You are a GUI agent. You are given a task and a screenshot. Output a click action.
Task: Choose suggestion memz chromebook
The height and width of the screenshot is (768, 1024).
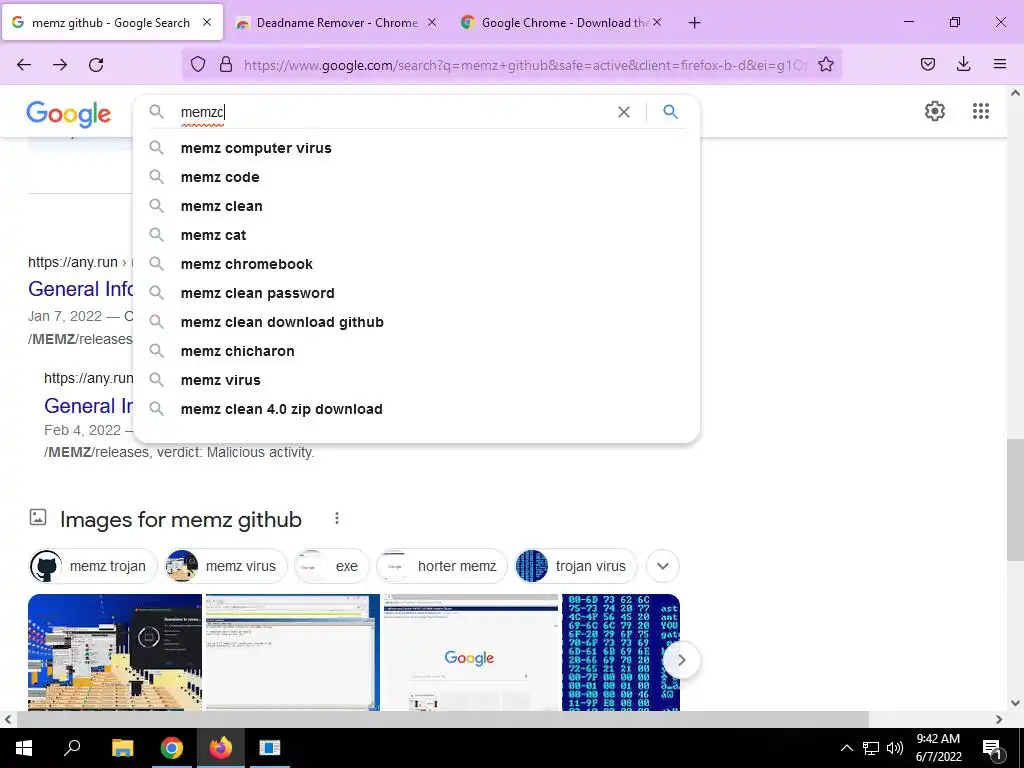pyautogui.click(x=416, y=264)
